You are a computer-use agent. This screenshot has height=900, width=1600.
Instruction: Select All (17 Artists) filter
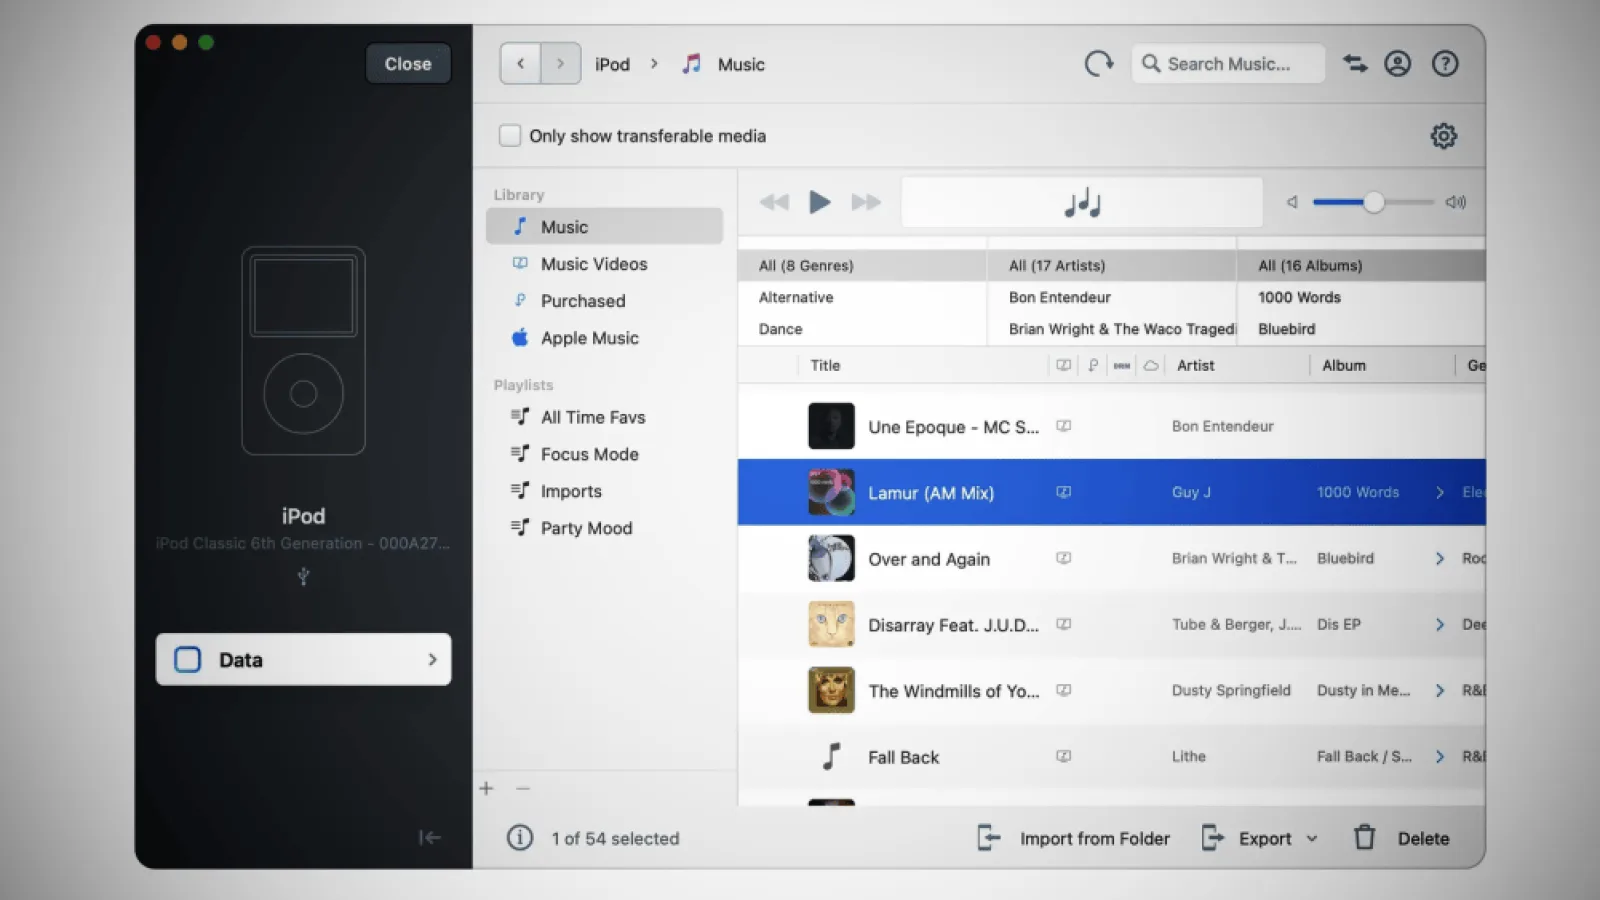1111,266
